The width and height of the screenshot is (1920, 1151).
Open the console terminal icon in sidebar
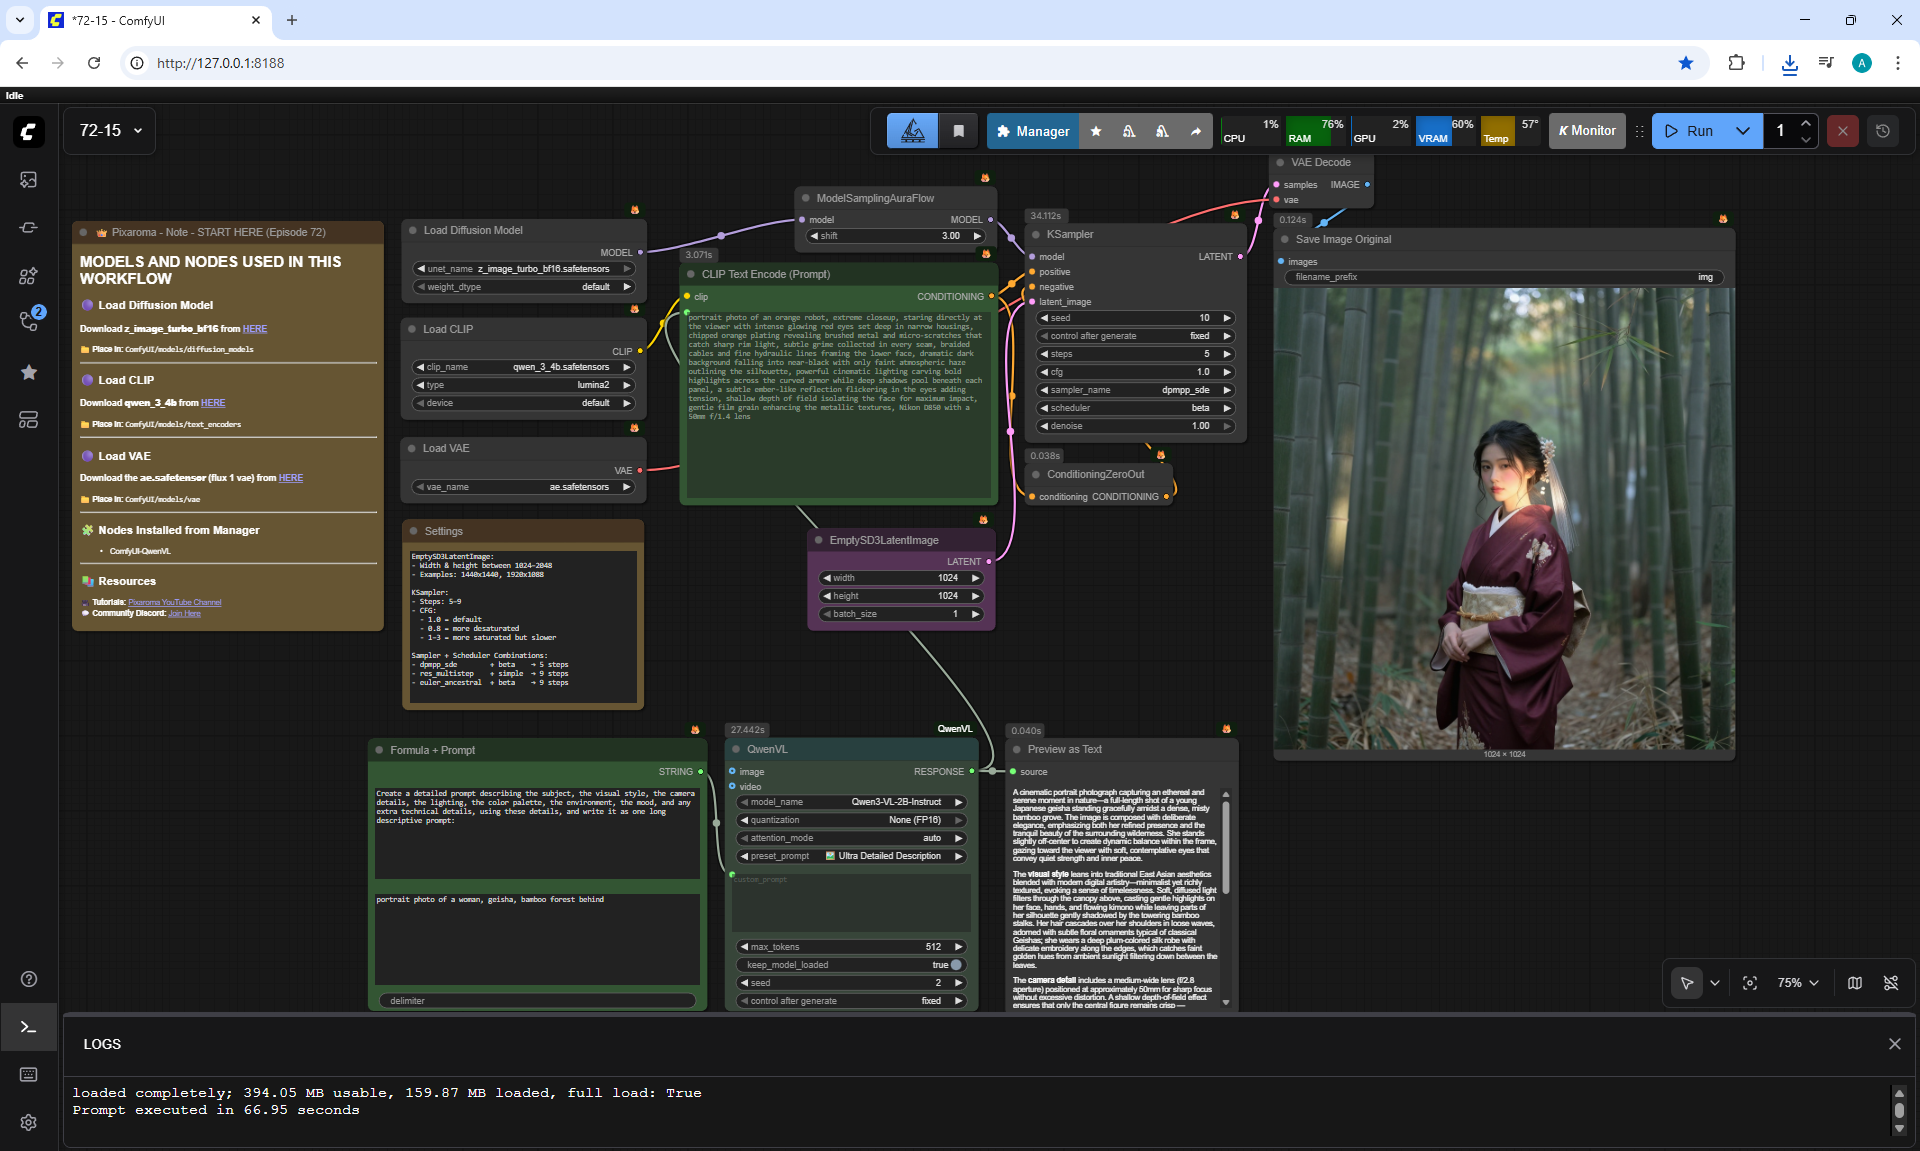28,1027
